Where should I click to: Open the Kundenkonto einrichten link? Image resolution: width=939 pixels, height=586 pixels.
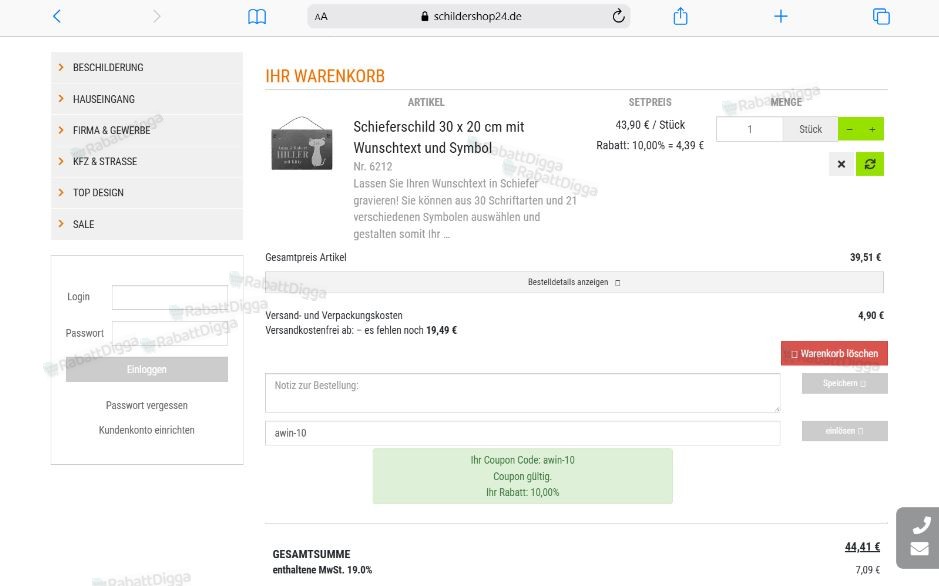tap(147, 430)
